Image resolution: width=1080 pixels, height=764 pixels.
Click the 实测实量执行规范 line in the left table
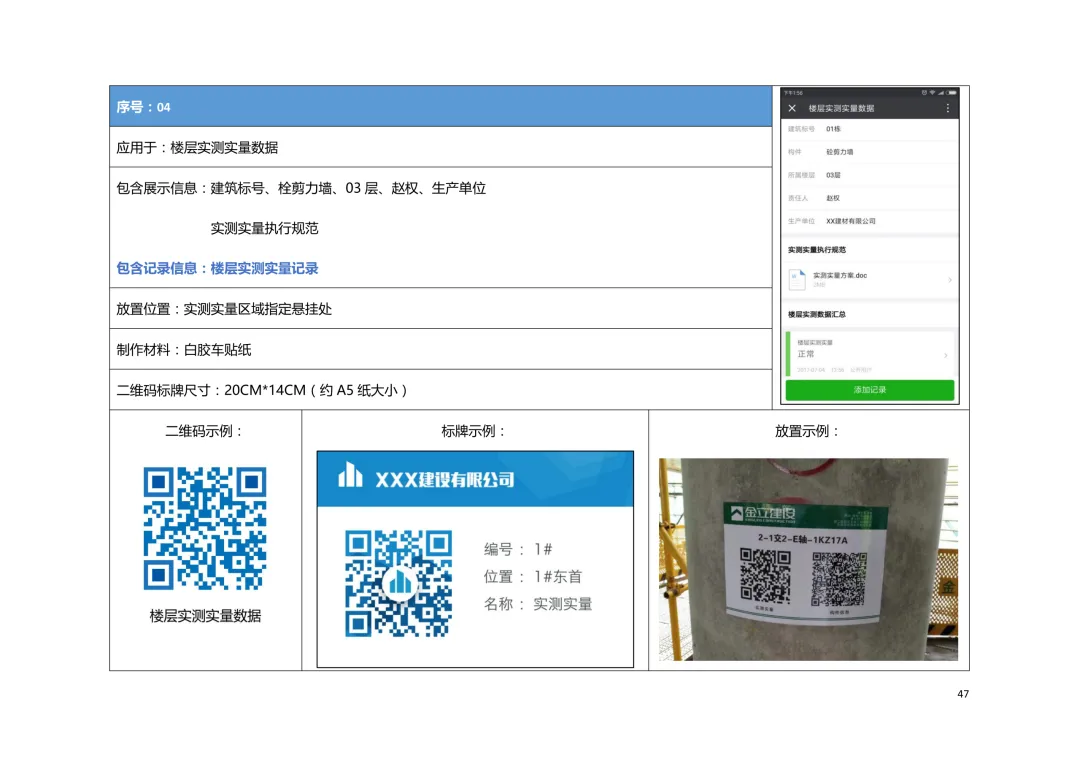264,228
